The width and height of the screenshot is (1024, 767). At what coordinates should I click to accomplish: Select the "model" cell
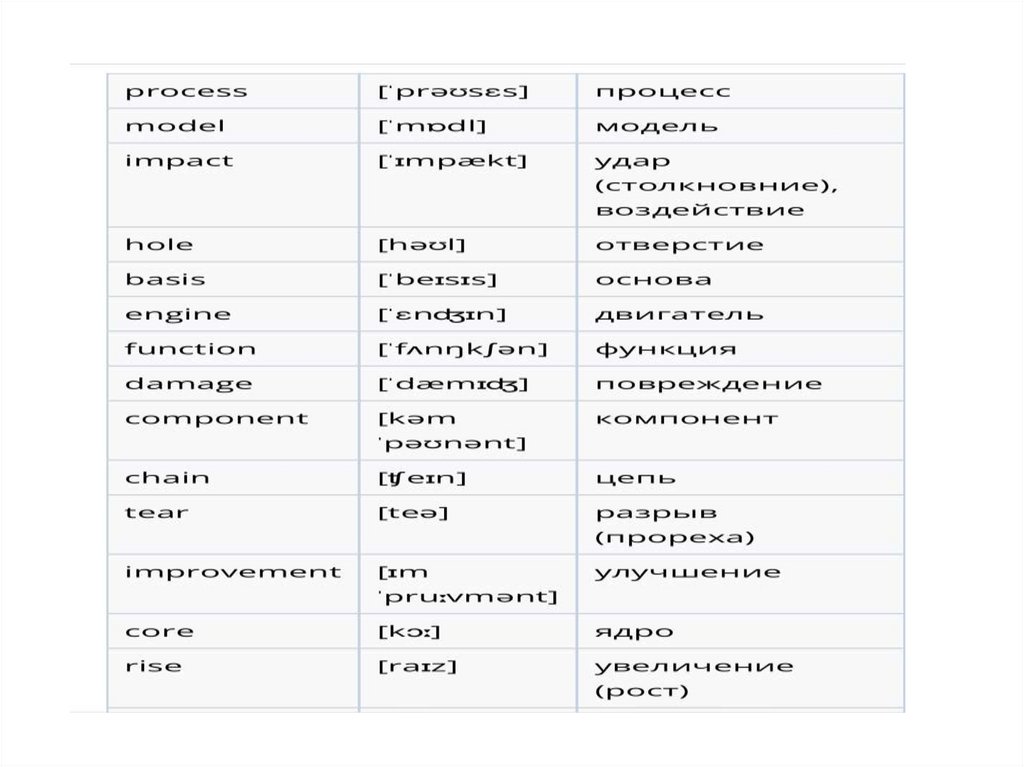175,126
